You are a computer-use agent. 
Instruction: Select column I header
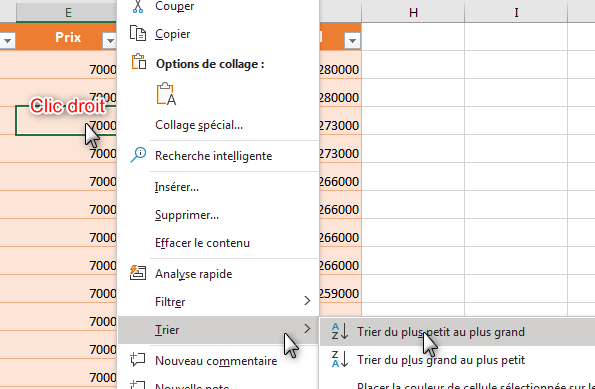pos(516,13)
